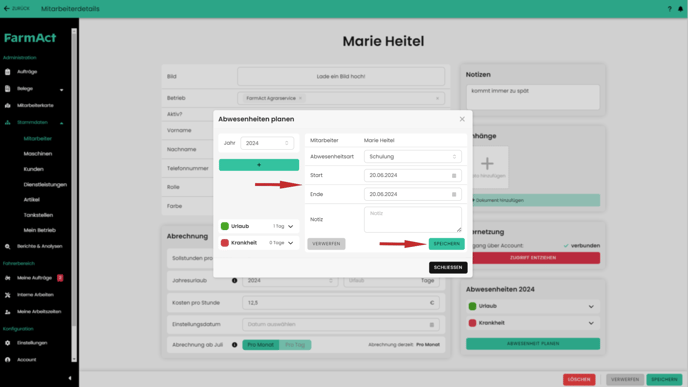Expand Krankheit in Abwesenheiten 2024 panel
The width and height of the screenshot is (688, 387).
591,323
